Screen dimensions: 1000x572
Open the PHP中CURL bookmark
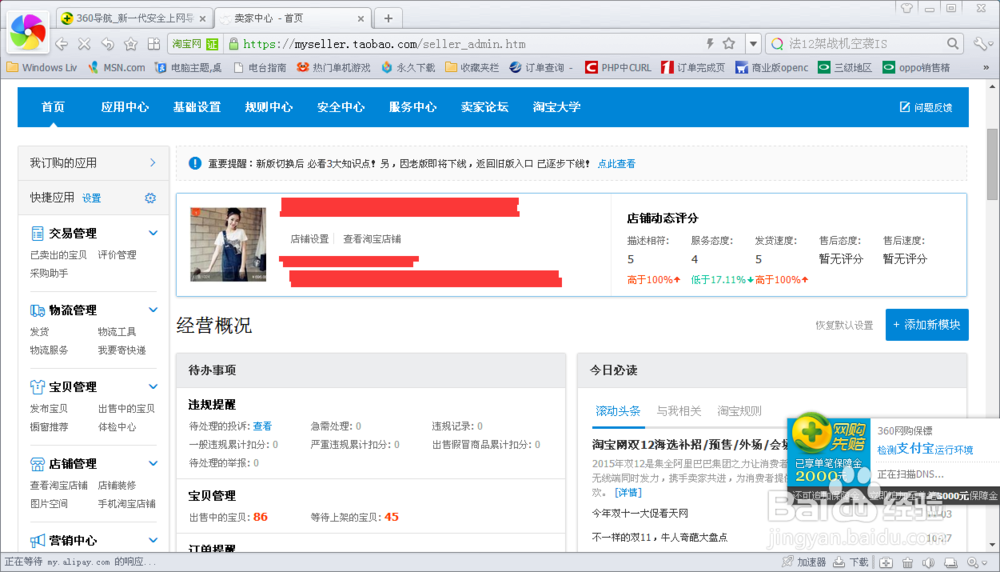click(x=618, y=68)
